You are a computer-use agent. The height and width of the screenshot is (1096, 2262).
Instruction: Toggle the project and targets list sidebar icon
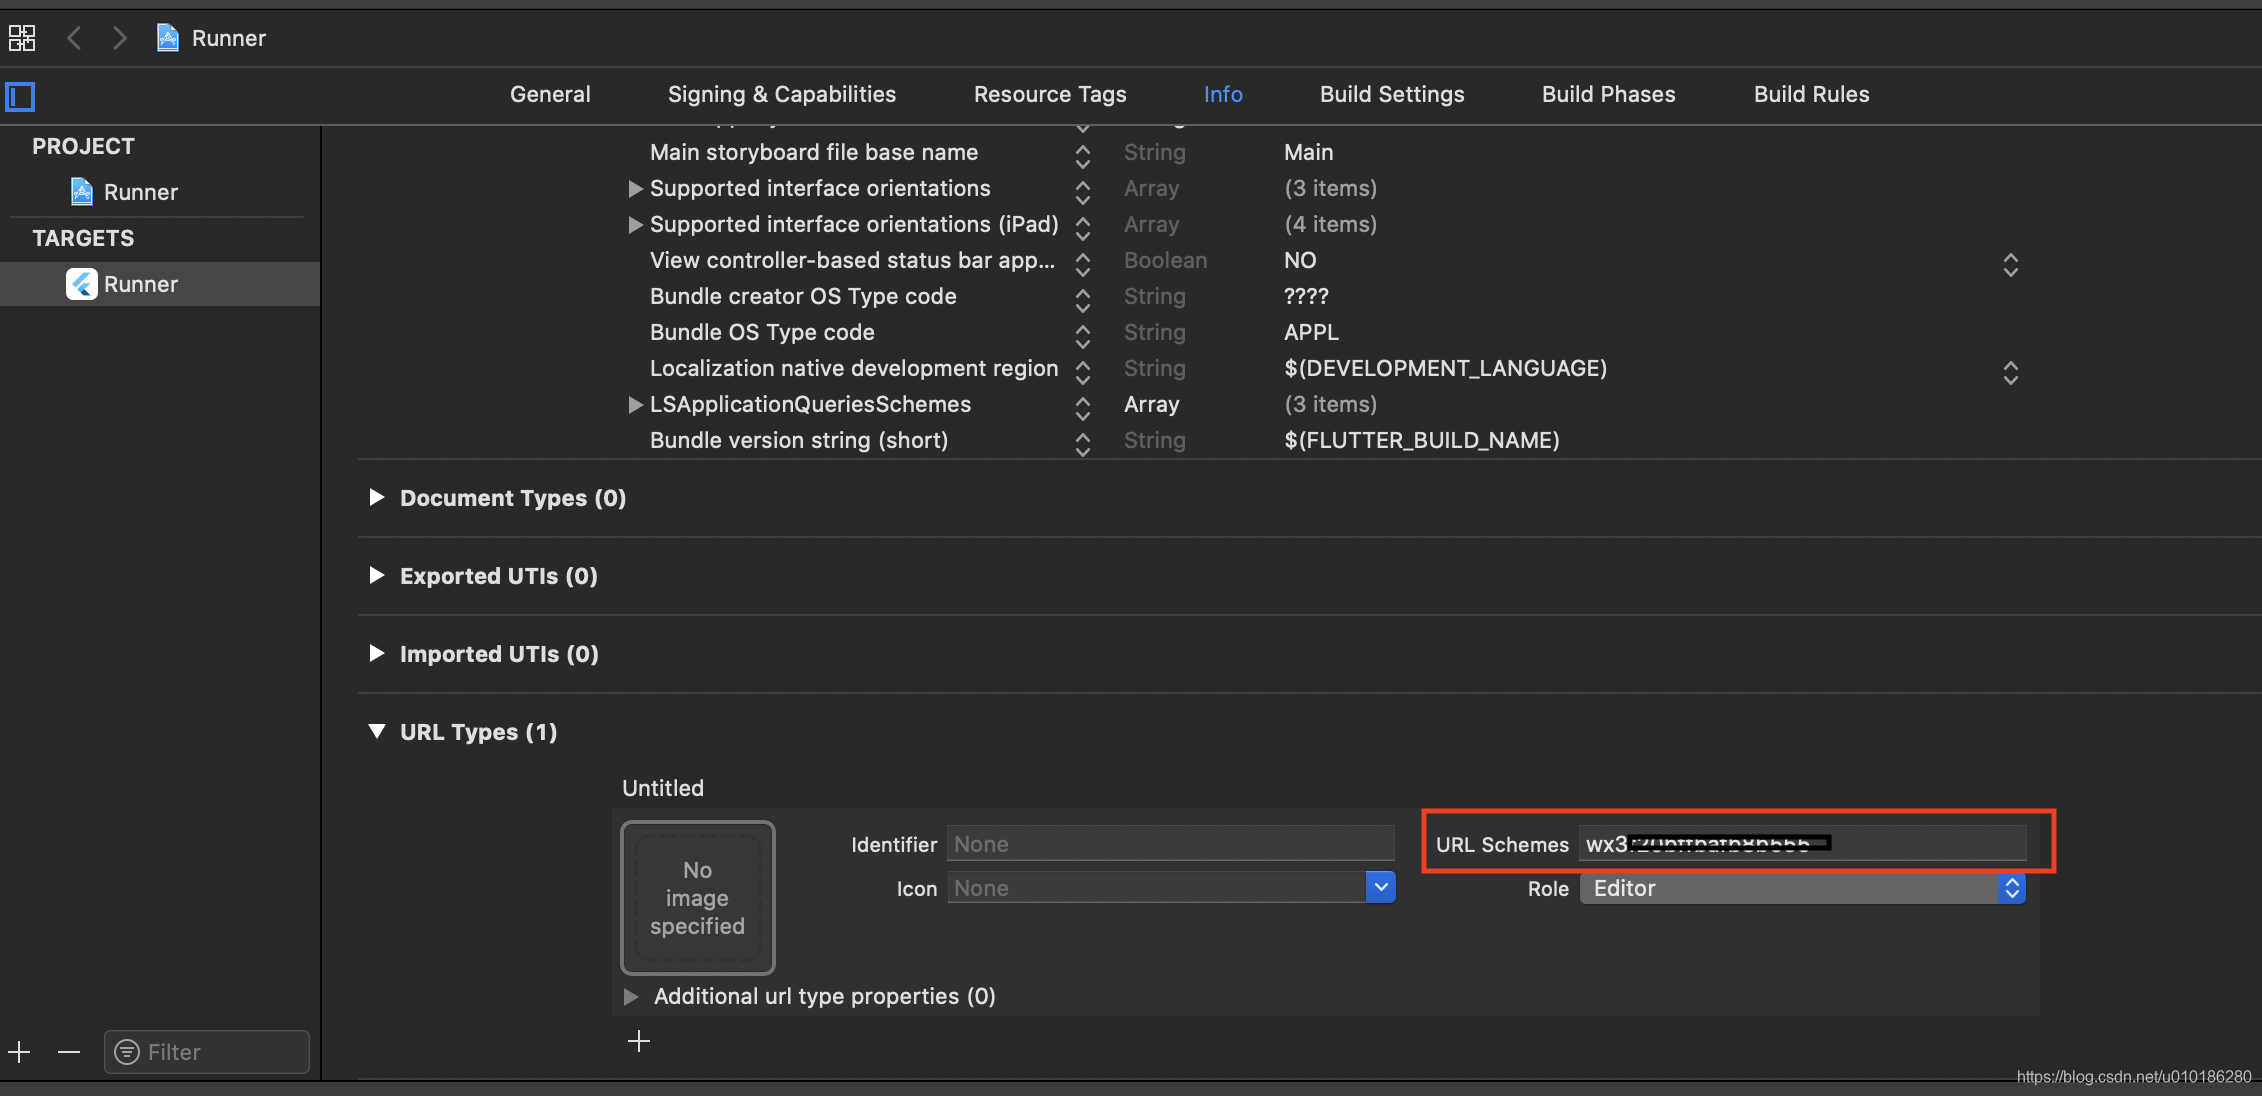[20, 96]
